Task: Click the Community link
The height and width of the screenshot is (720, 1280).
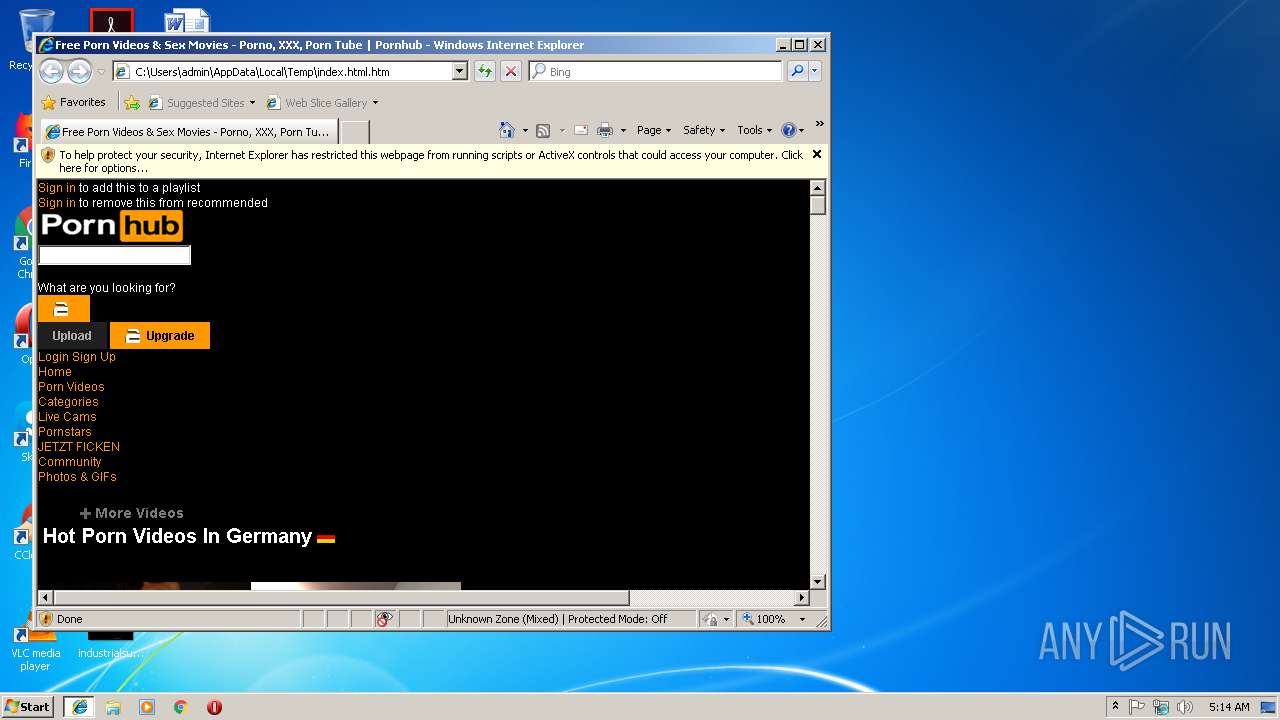Action: tap(70, 462)
